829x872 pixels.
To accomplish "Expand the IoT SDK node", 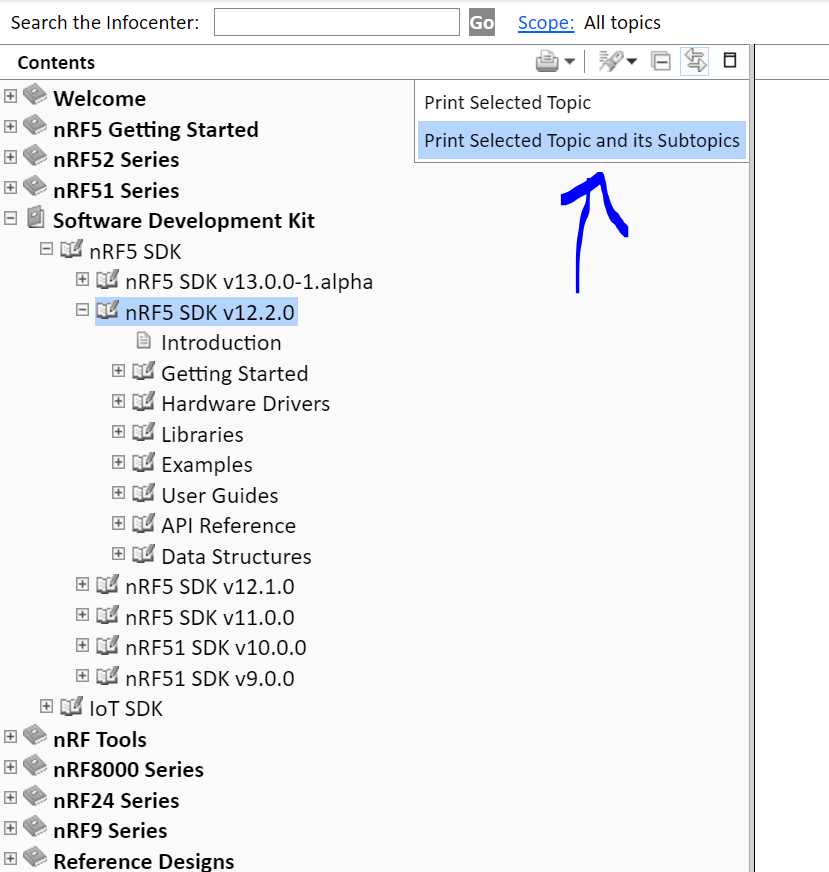I will coord(47,706).
